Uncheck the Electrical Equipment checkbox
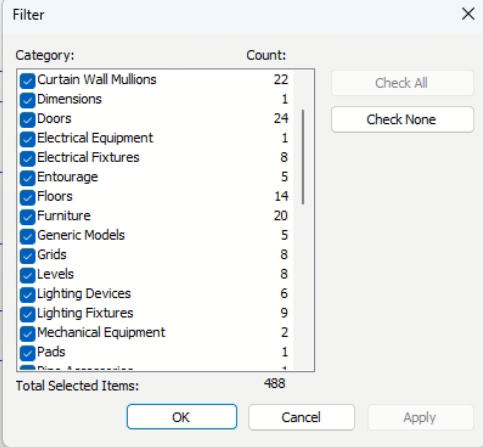Screen dimensions: 483x447 [x=27, y=139]
